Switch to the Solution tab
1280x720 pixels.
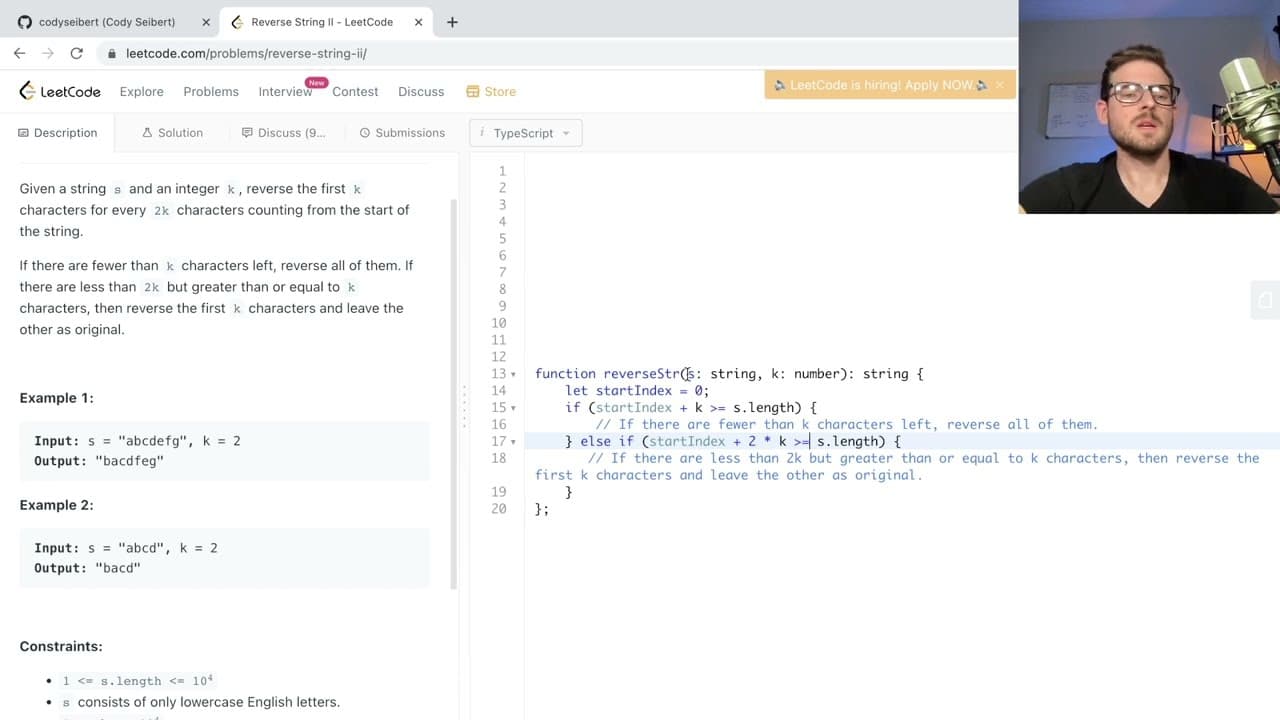click(x=172, y=133)
